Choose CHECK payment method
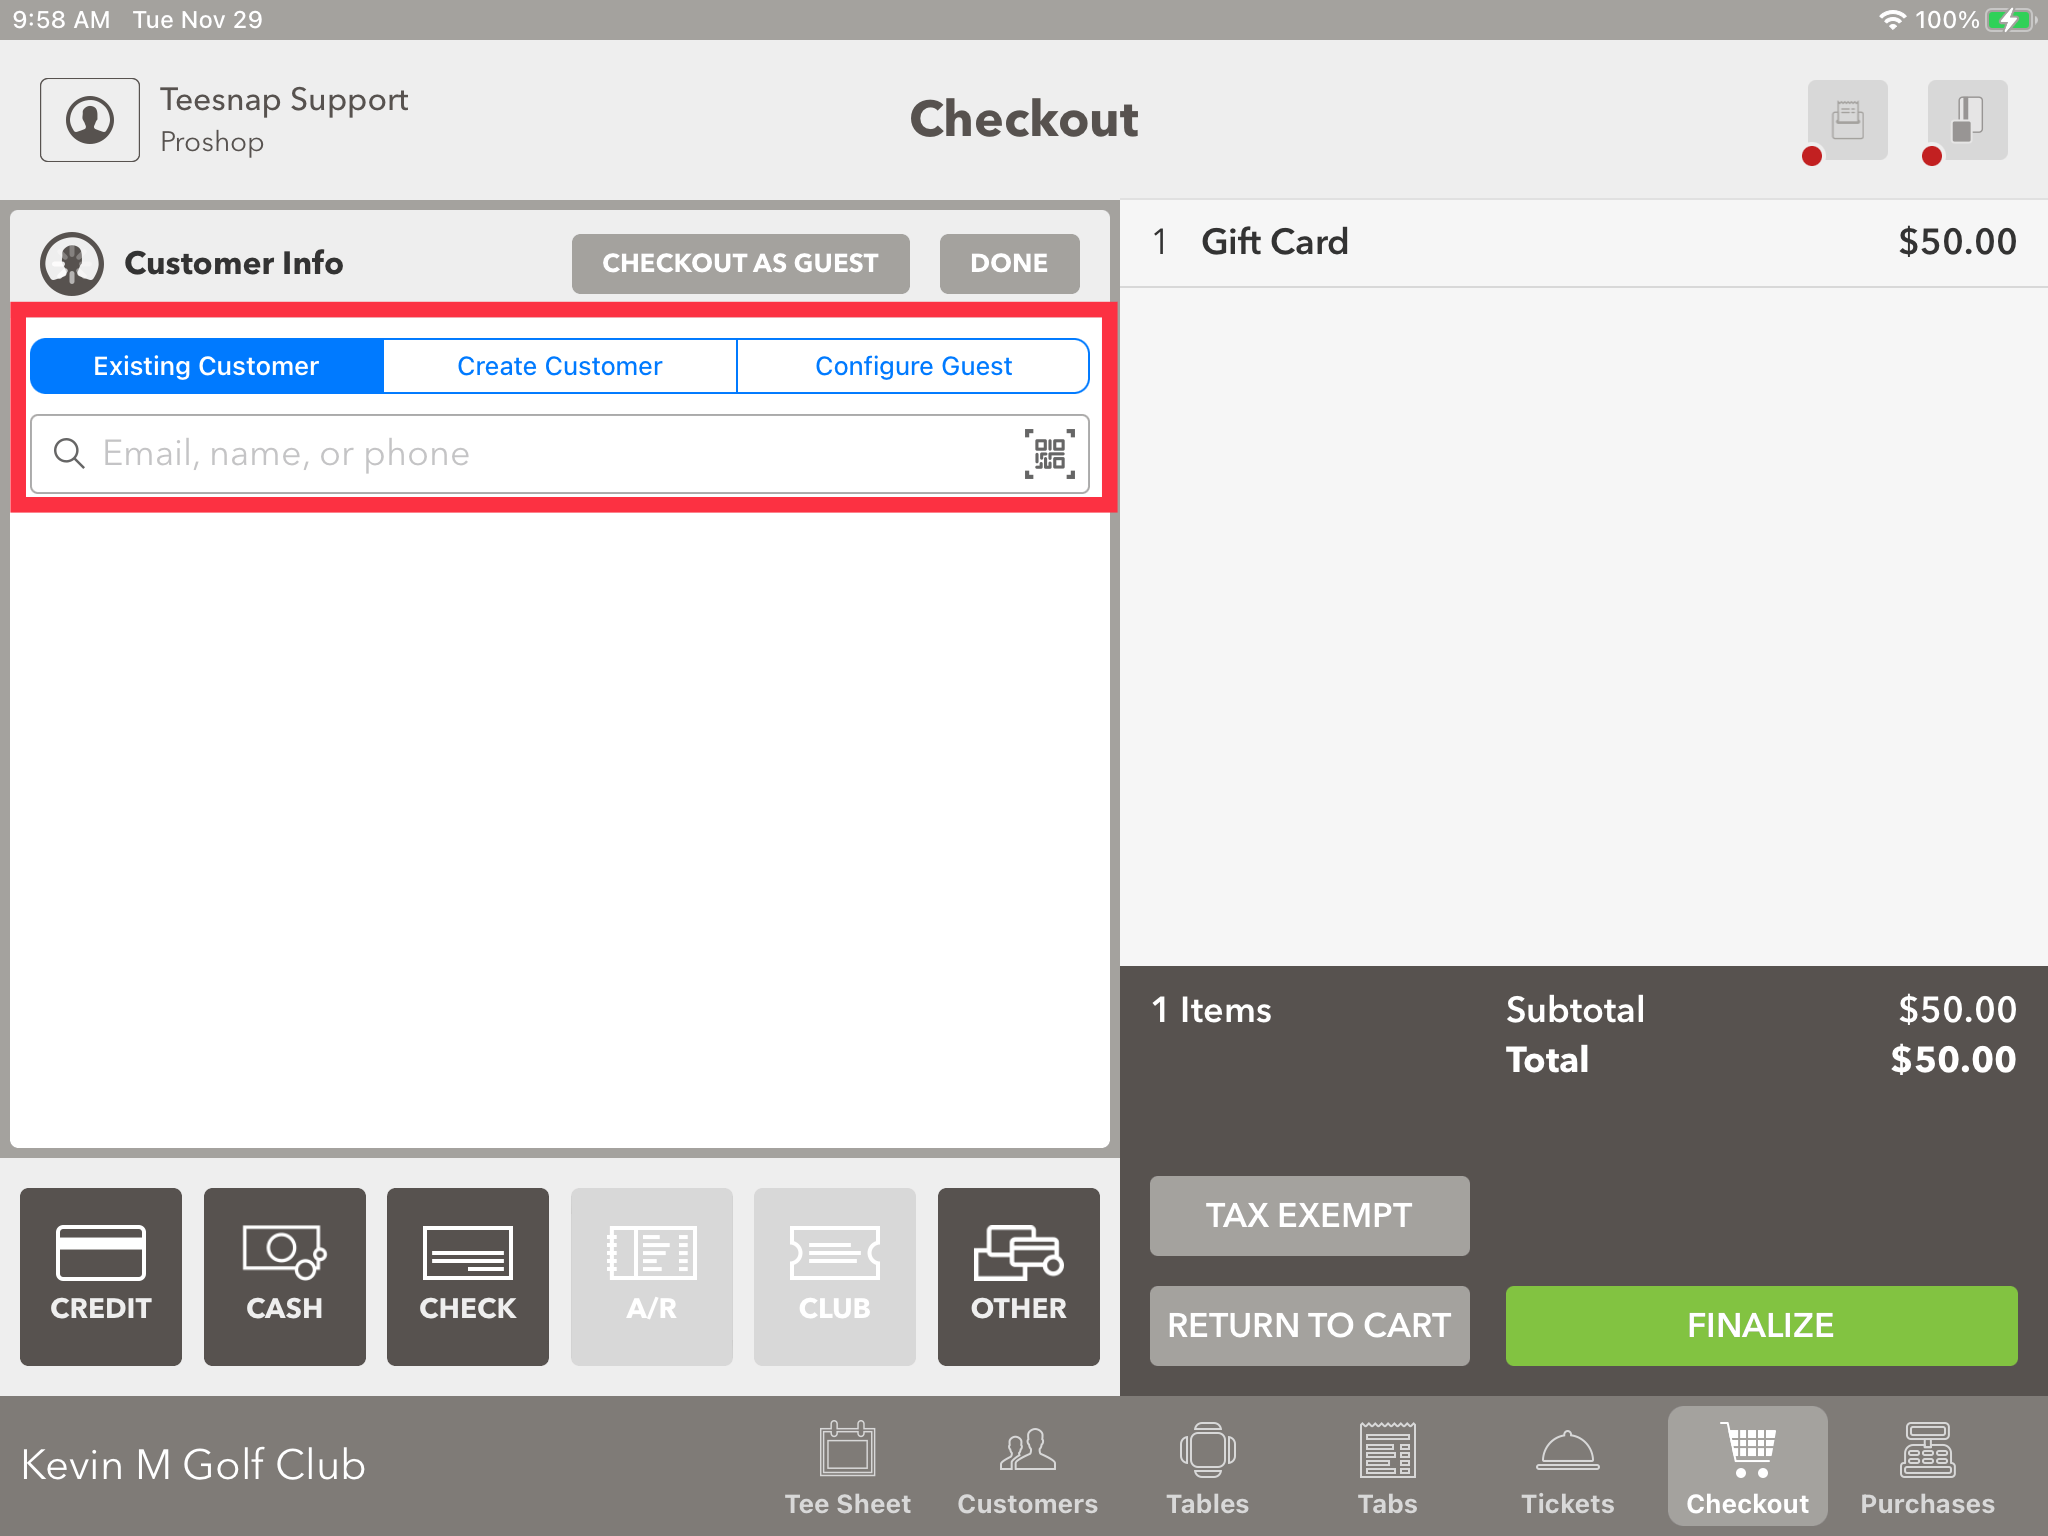This screenshot has width=2048, height=1536. (x=468, y=1276)
